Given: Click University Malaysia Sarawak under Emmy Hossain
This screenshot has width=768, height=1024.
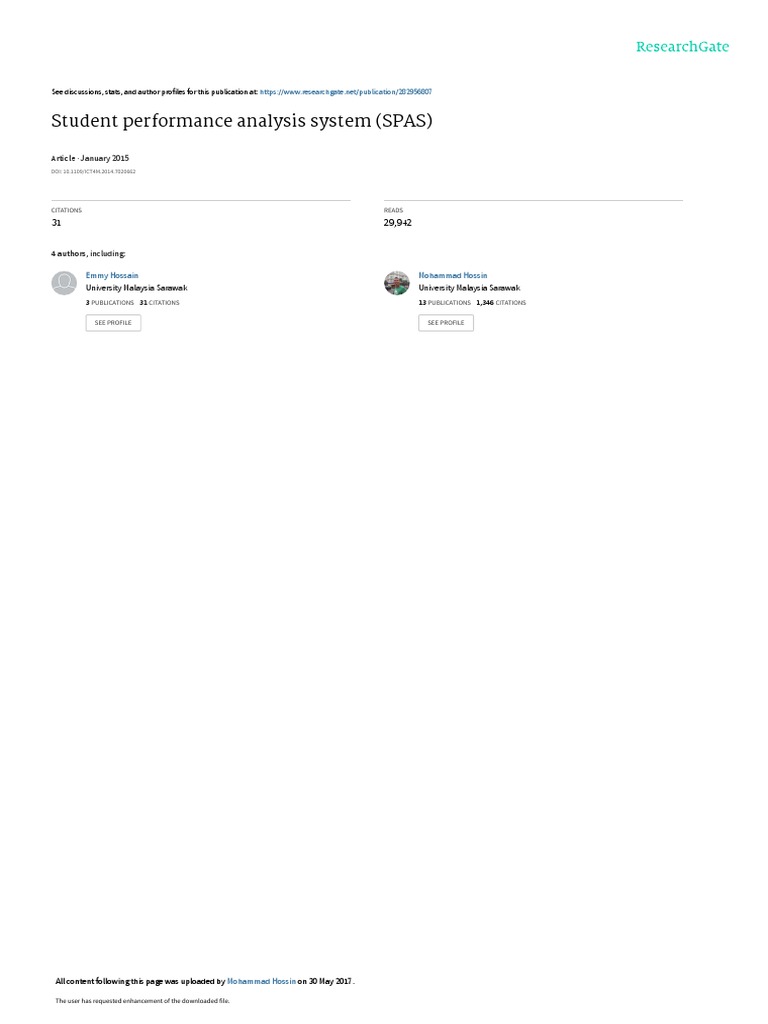Looking at the screenshot, I should click(136, 288).
